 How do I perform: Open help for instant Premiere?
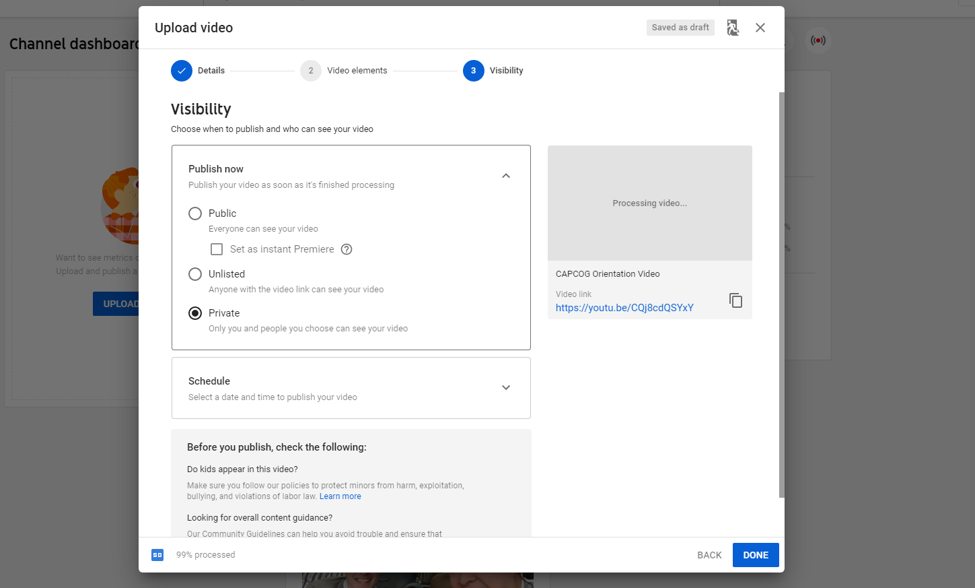coord(346,249)
